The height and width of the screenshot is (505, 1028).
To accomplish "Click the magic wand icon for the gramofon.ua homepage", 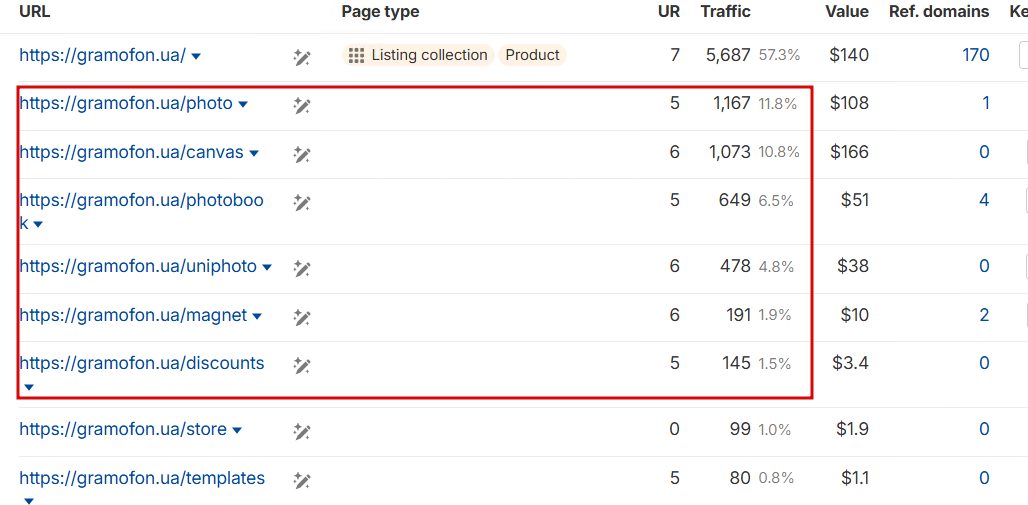I will 302,57.
